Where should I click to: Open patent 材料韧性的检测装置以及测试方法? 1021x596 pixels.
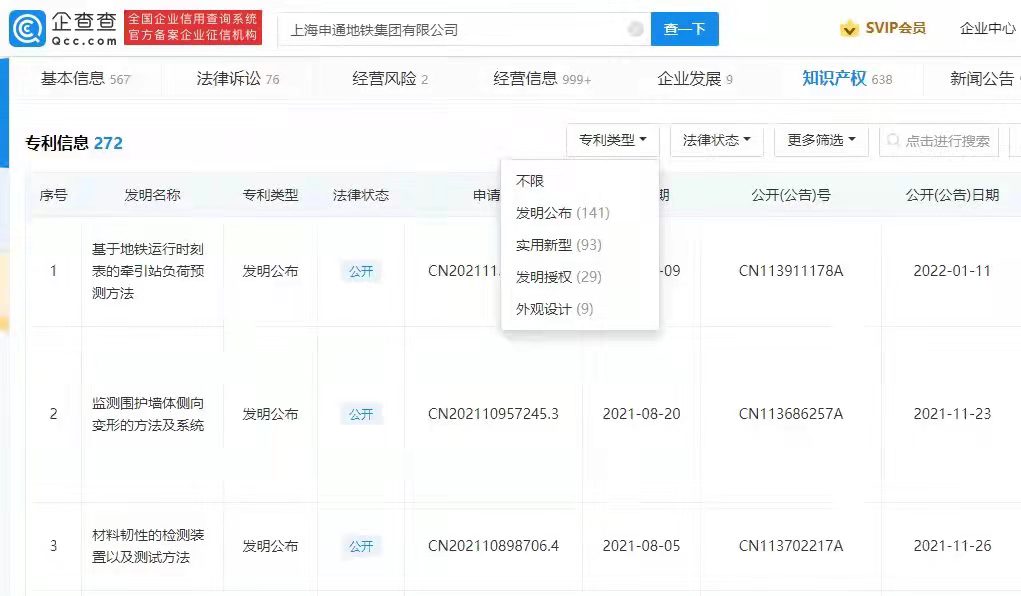coord(148,546)
